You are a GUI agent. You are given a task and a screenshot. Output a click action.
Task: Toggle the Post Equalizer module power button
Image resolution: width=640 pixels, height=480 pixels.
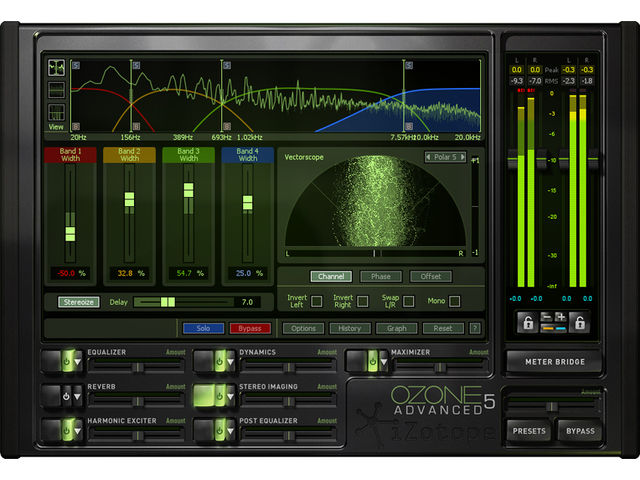pyautogui.click(x=219, y=431)
